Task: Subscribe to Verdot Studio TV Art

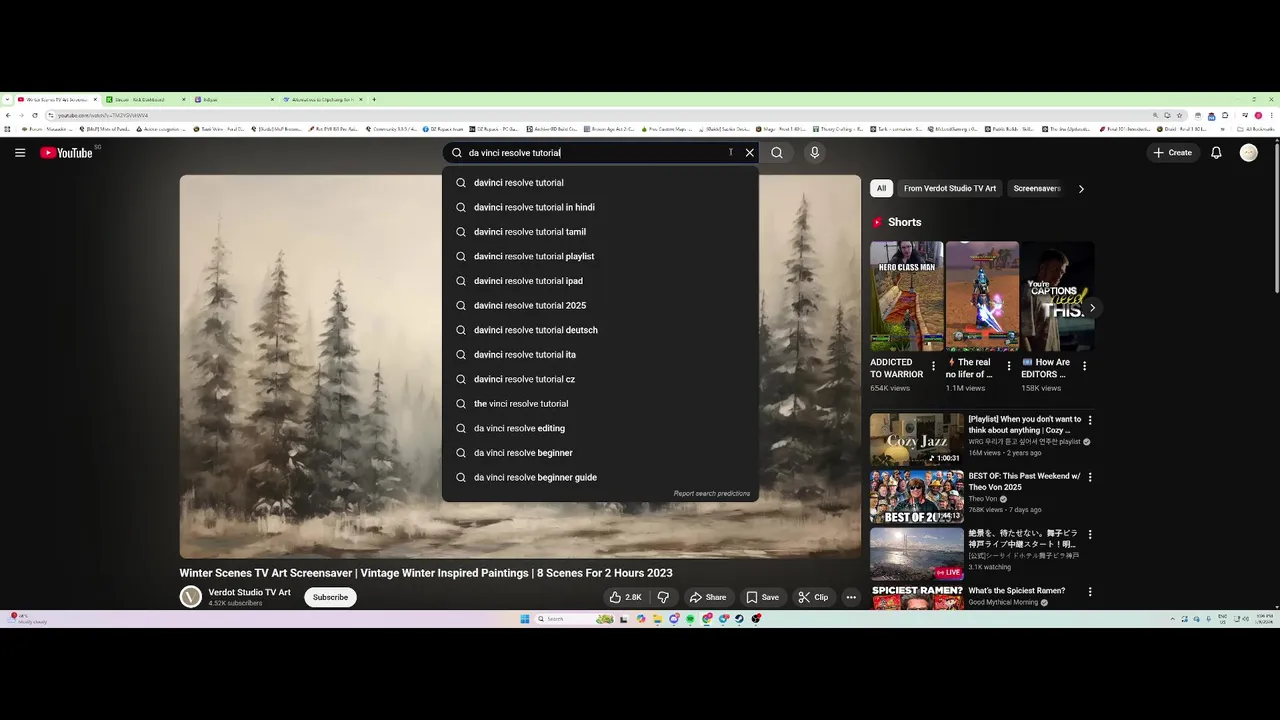Action: (x=330, y=597)
